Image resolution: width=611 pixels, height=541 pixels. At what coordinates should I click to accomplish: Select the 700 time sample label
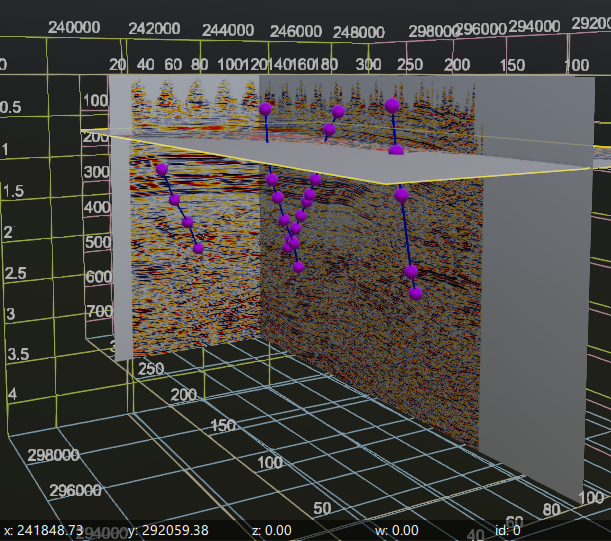(x=100, y=311)
